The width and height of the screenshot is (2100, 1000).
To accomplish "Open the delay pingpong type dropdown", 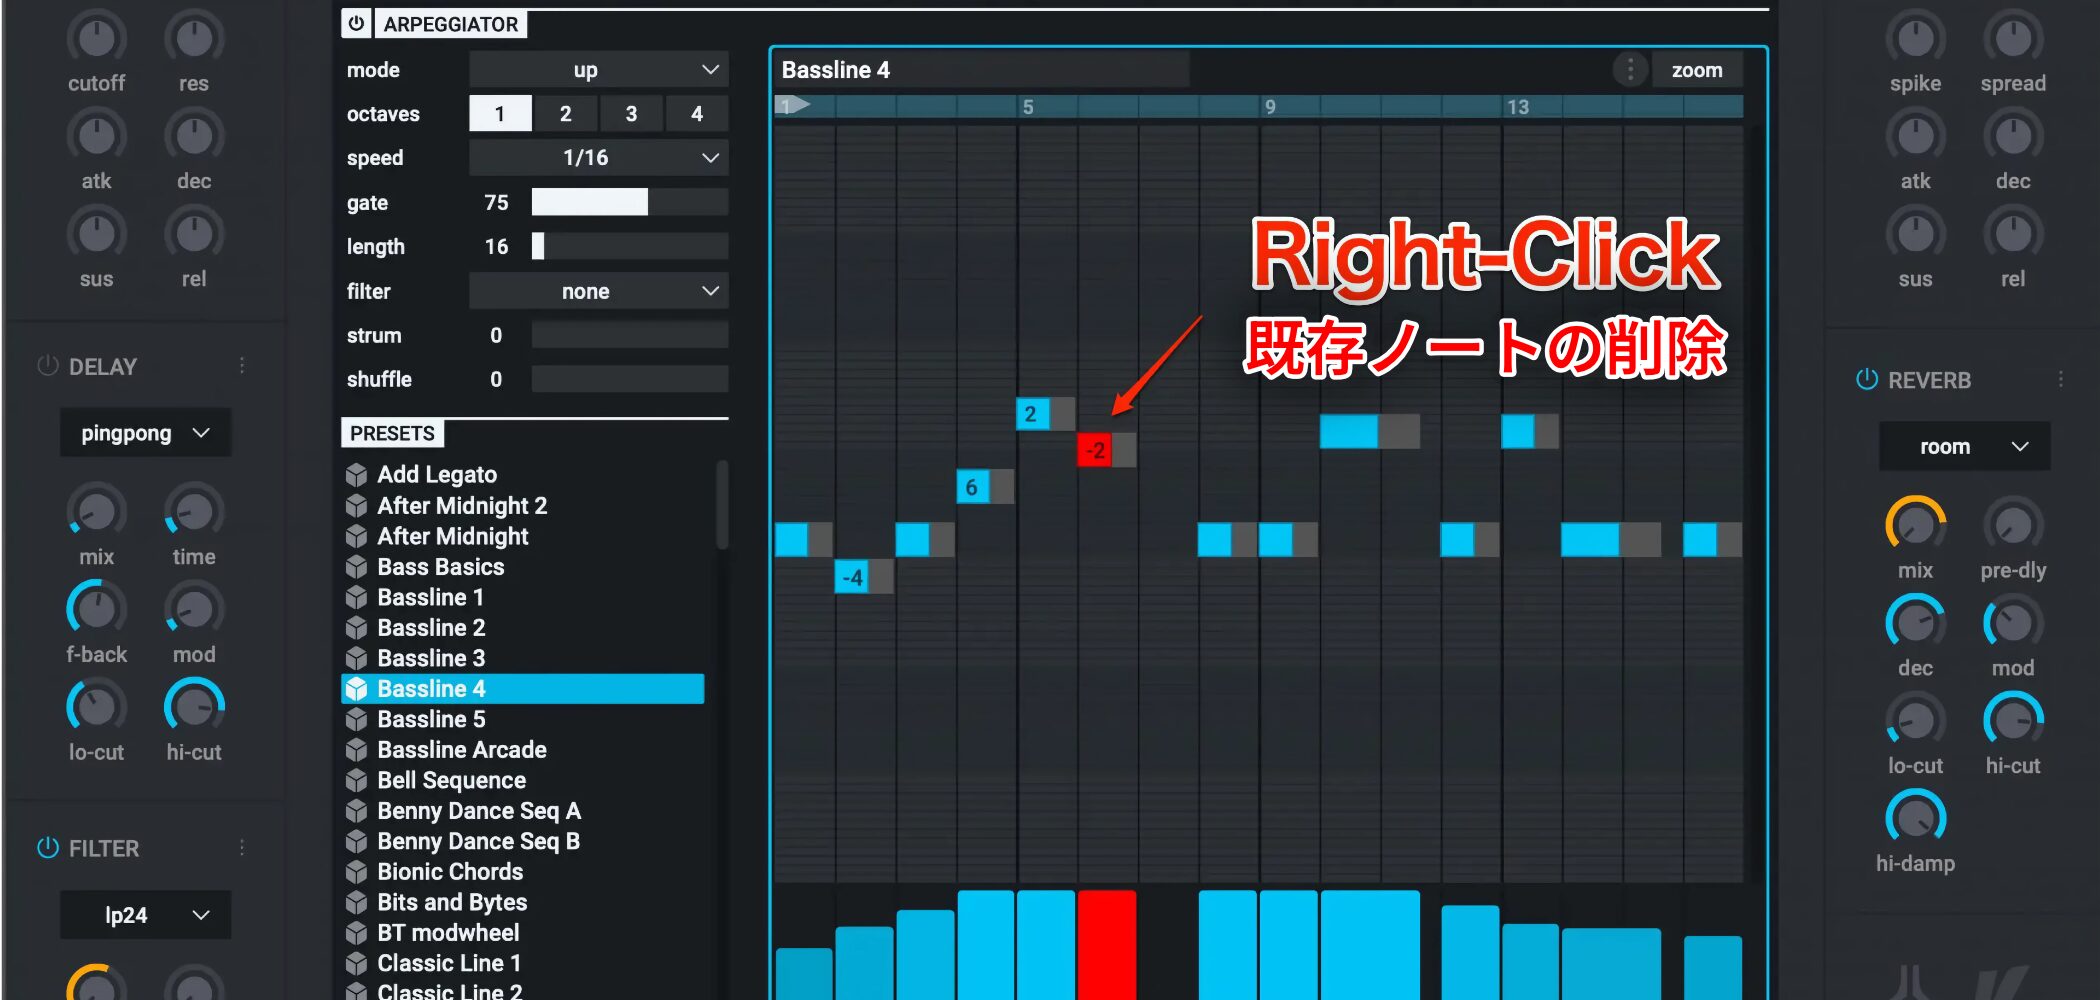I will click(x=145, y=433).
